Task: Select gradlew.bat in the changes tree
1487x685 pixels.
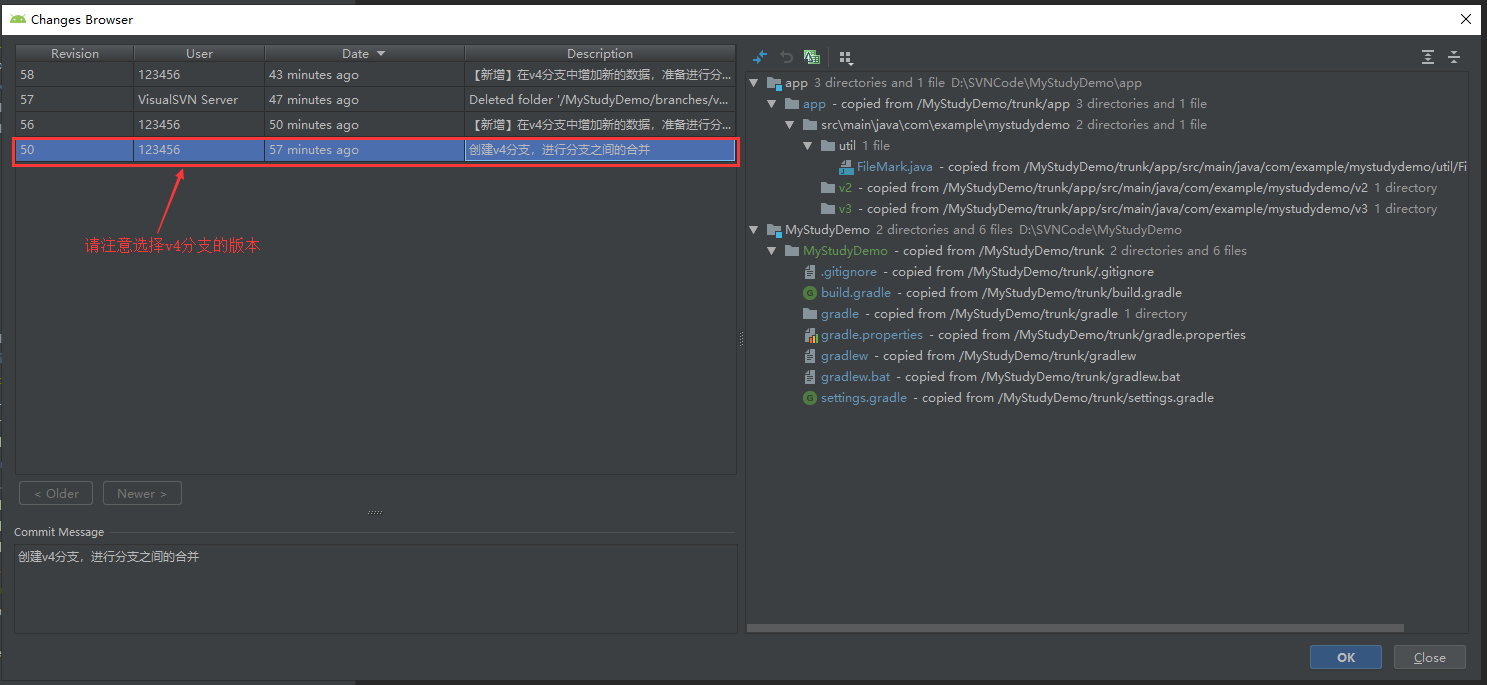Action: pyautogui.click(x=856, y=377)
